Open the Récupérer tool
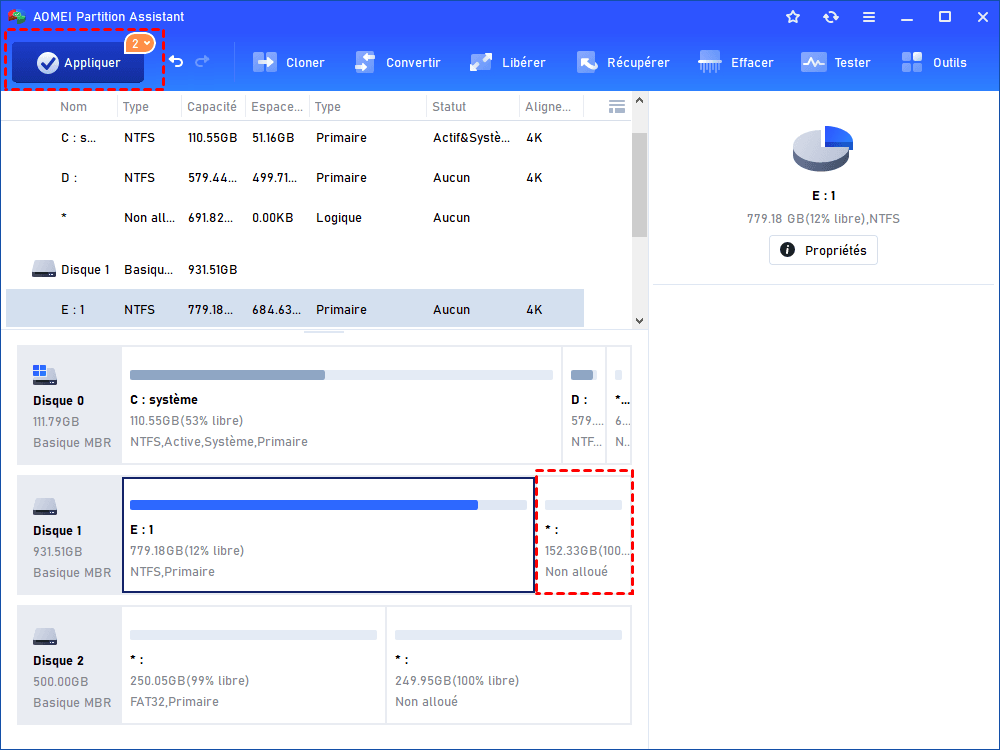The height and width of the screenshot is (750, 1000). pos(623,62)
